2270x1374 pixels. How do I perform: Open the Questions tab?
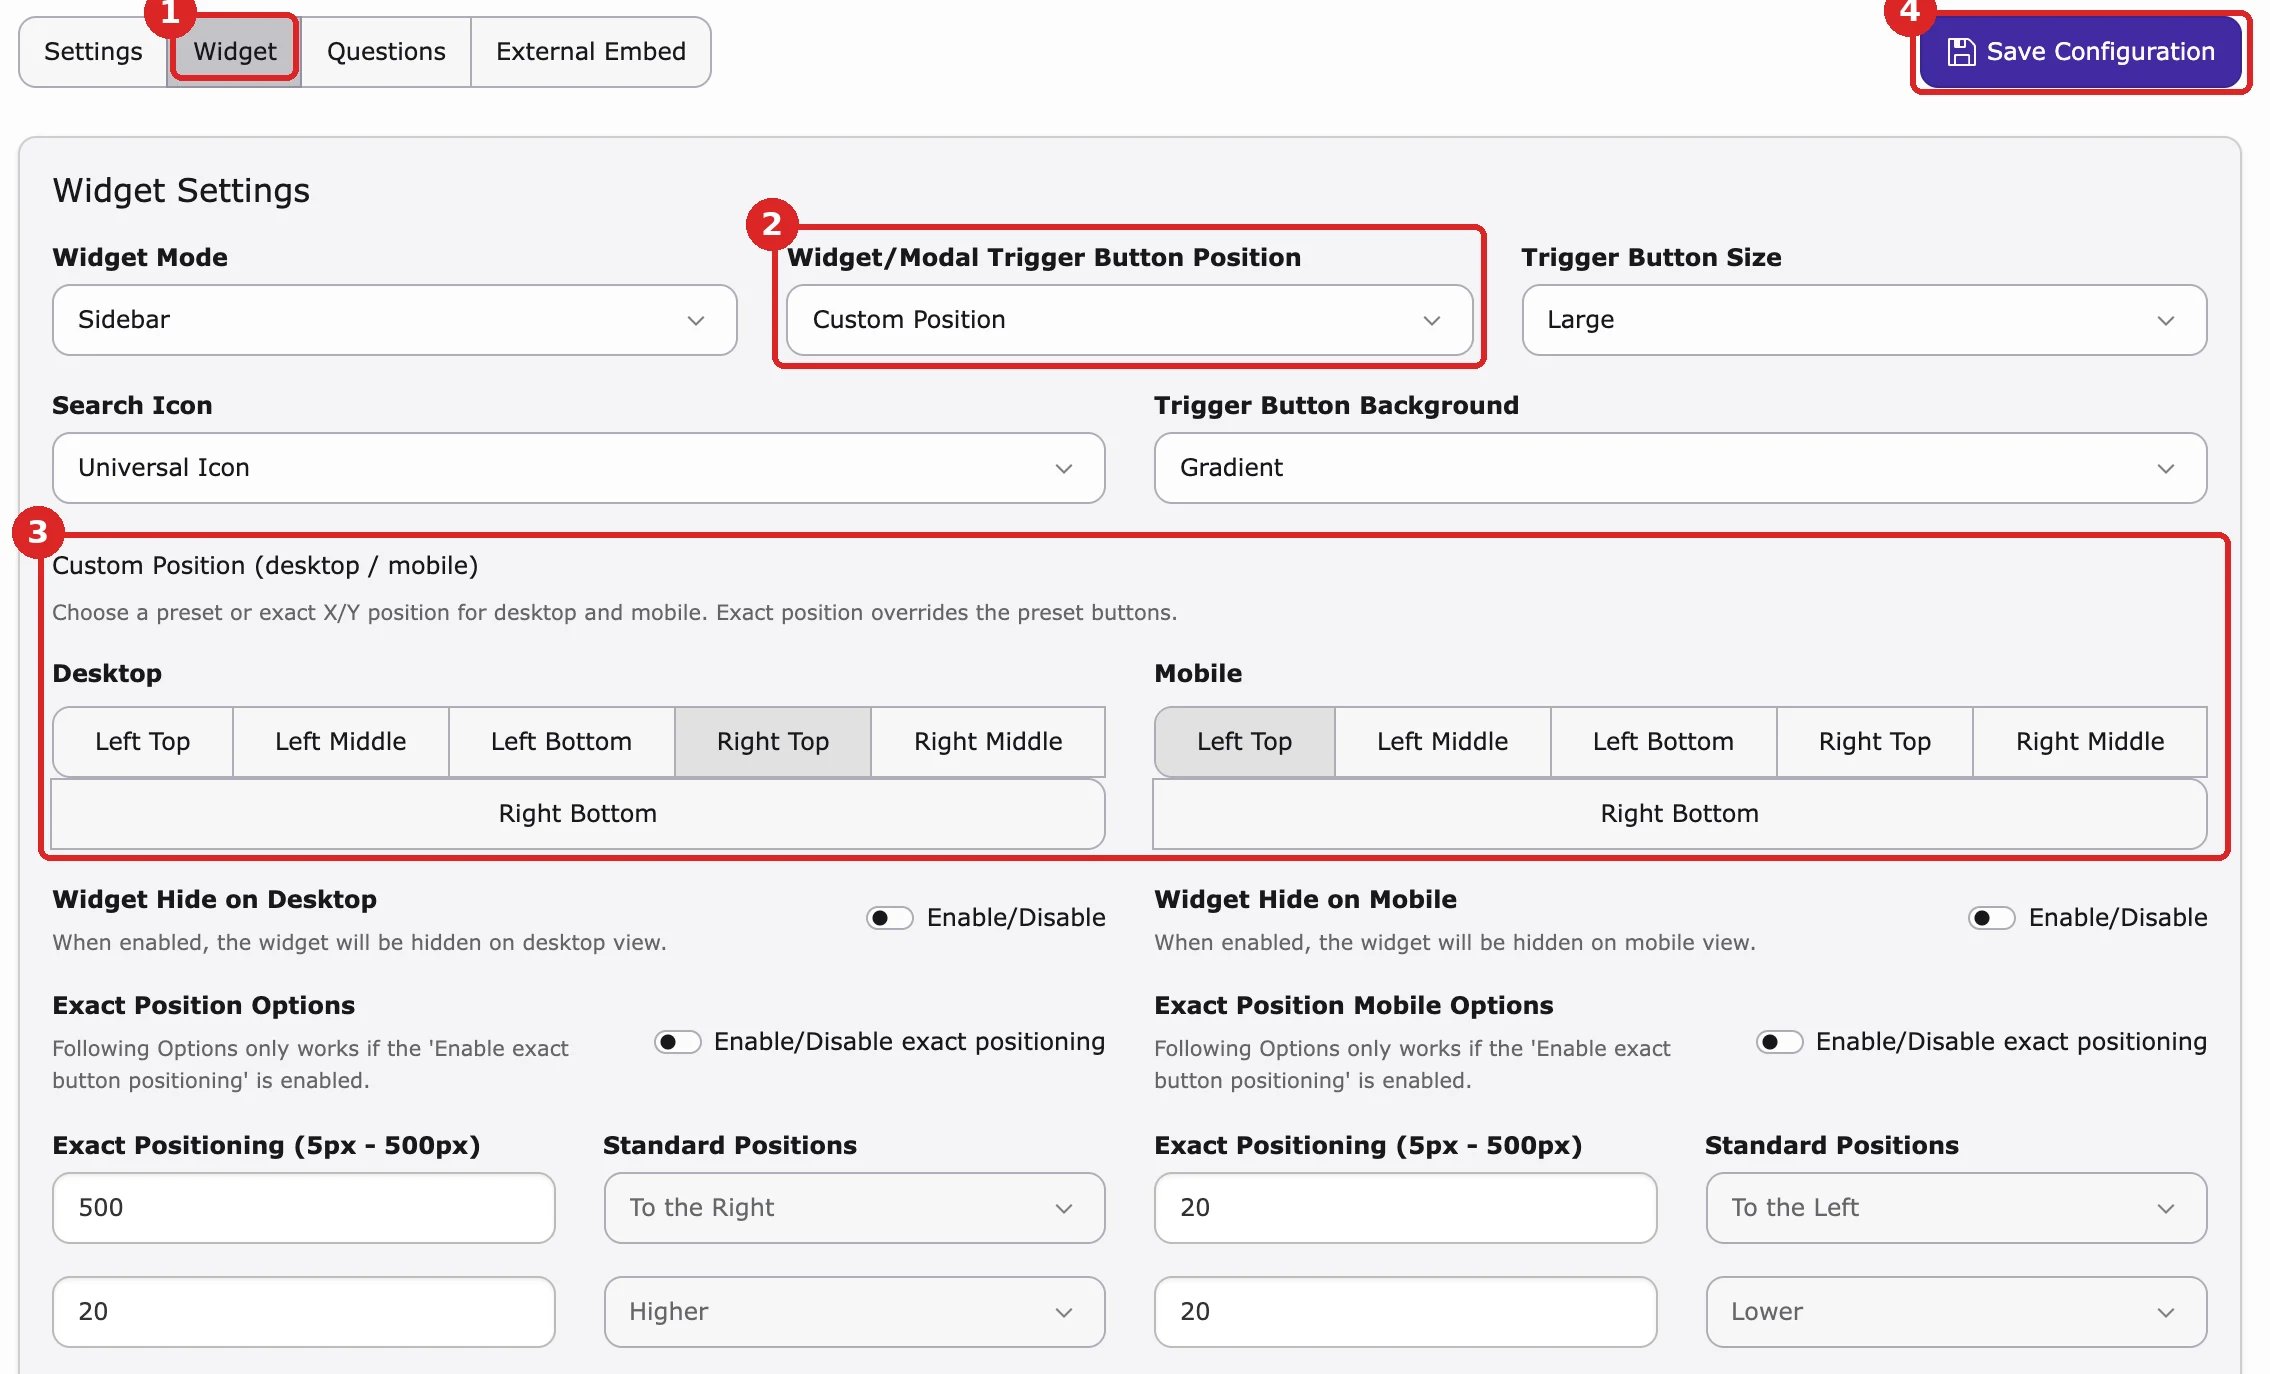click(386, 52)
